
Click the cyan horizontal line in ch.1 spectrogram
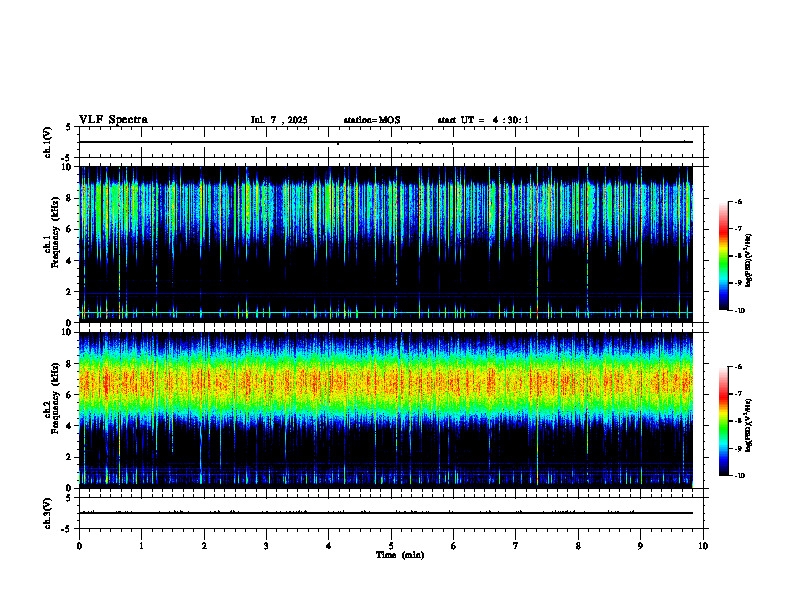click(386, 313)
